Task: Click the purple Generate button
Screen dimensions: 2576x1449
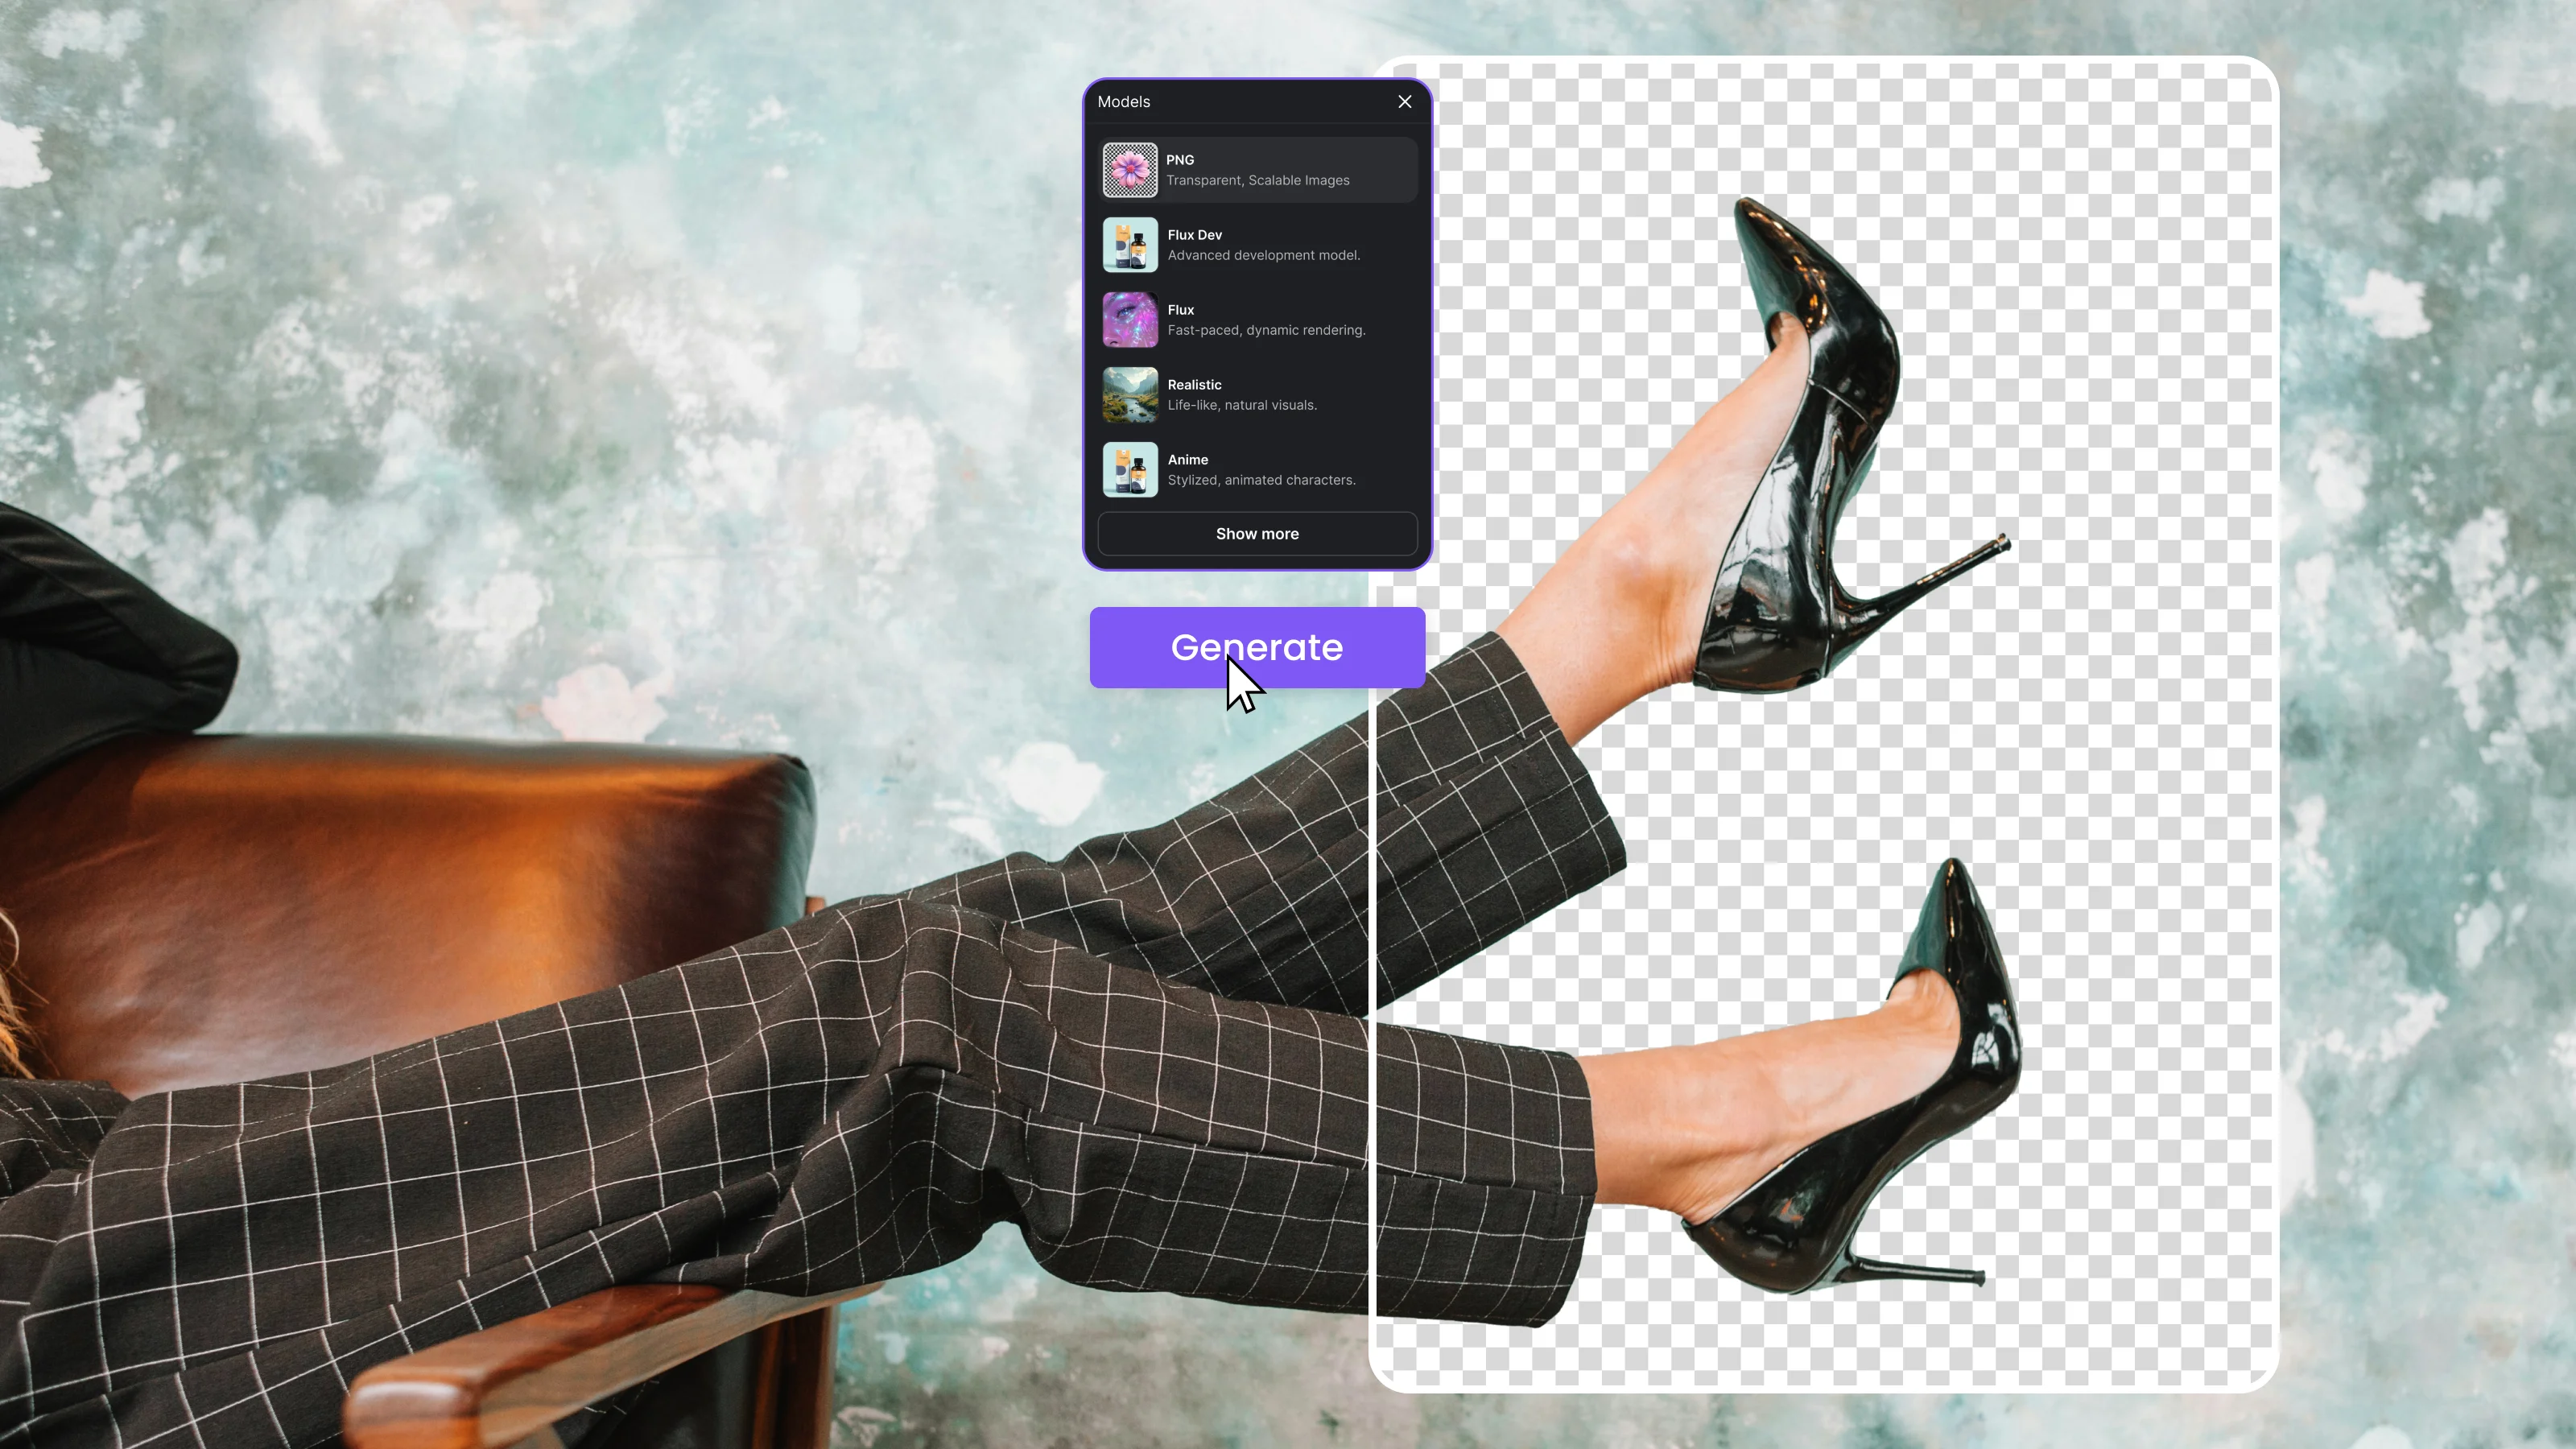Action: point(1257,647)
